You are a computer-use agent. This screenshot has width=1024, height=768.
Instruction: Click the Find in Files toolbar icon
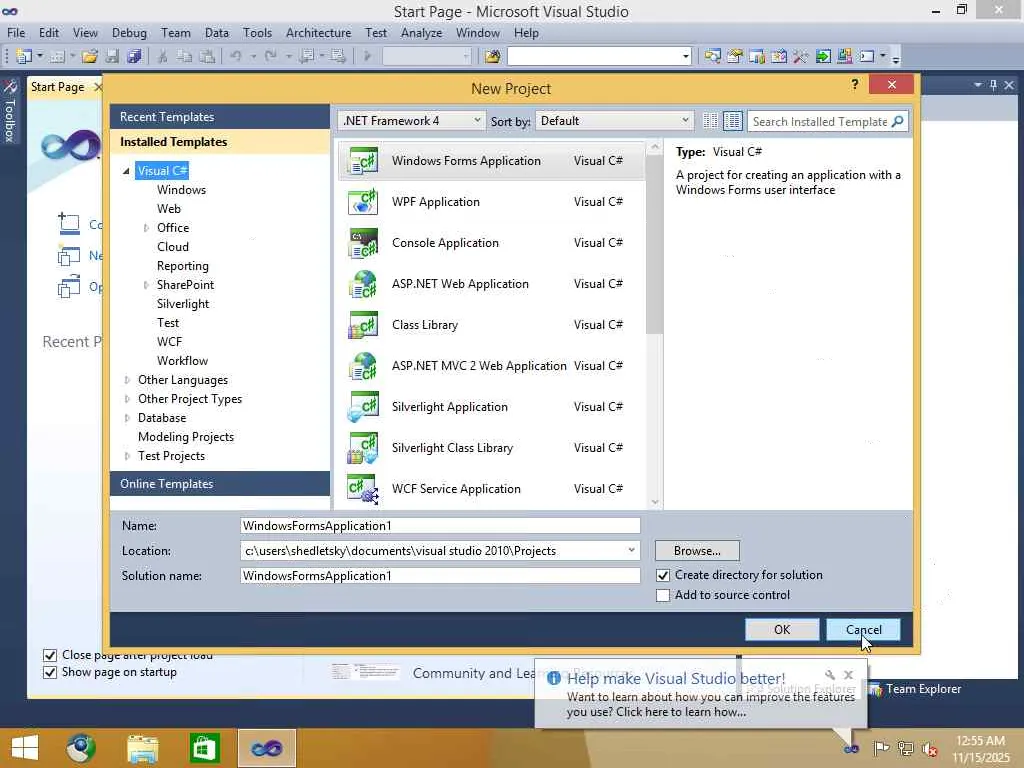(492, 56)
